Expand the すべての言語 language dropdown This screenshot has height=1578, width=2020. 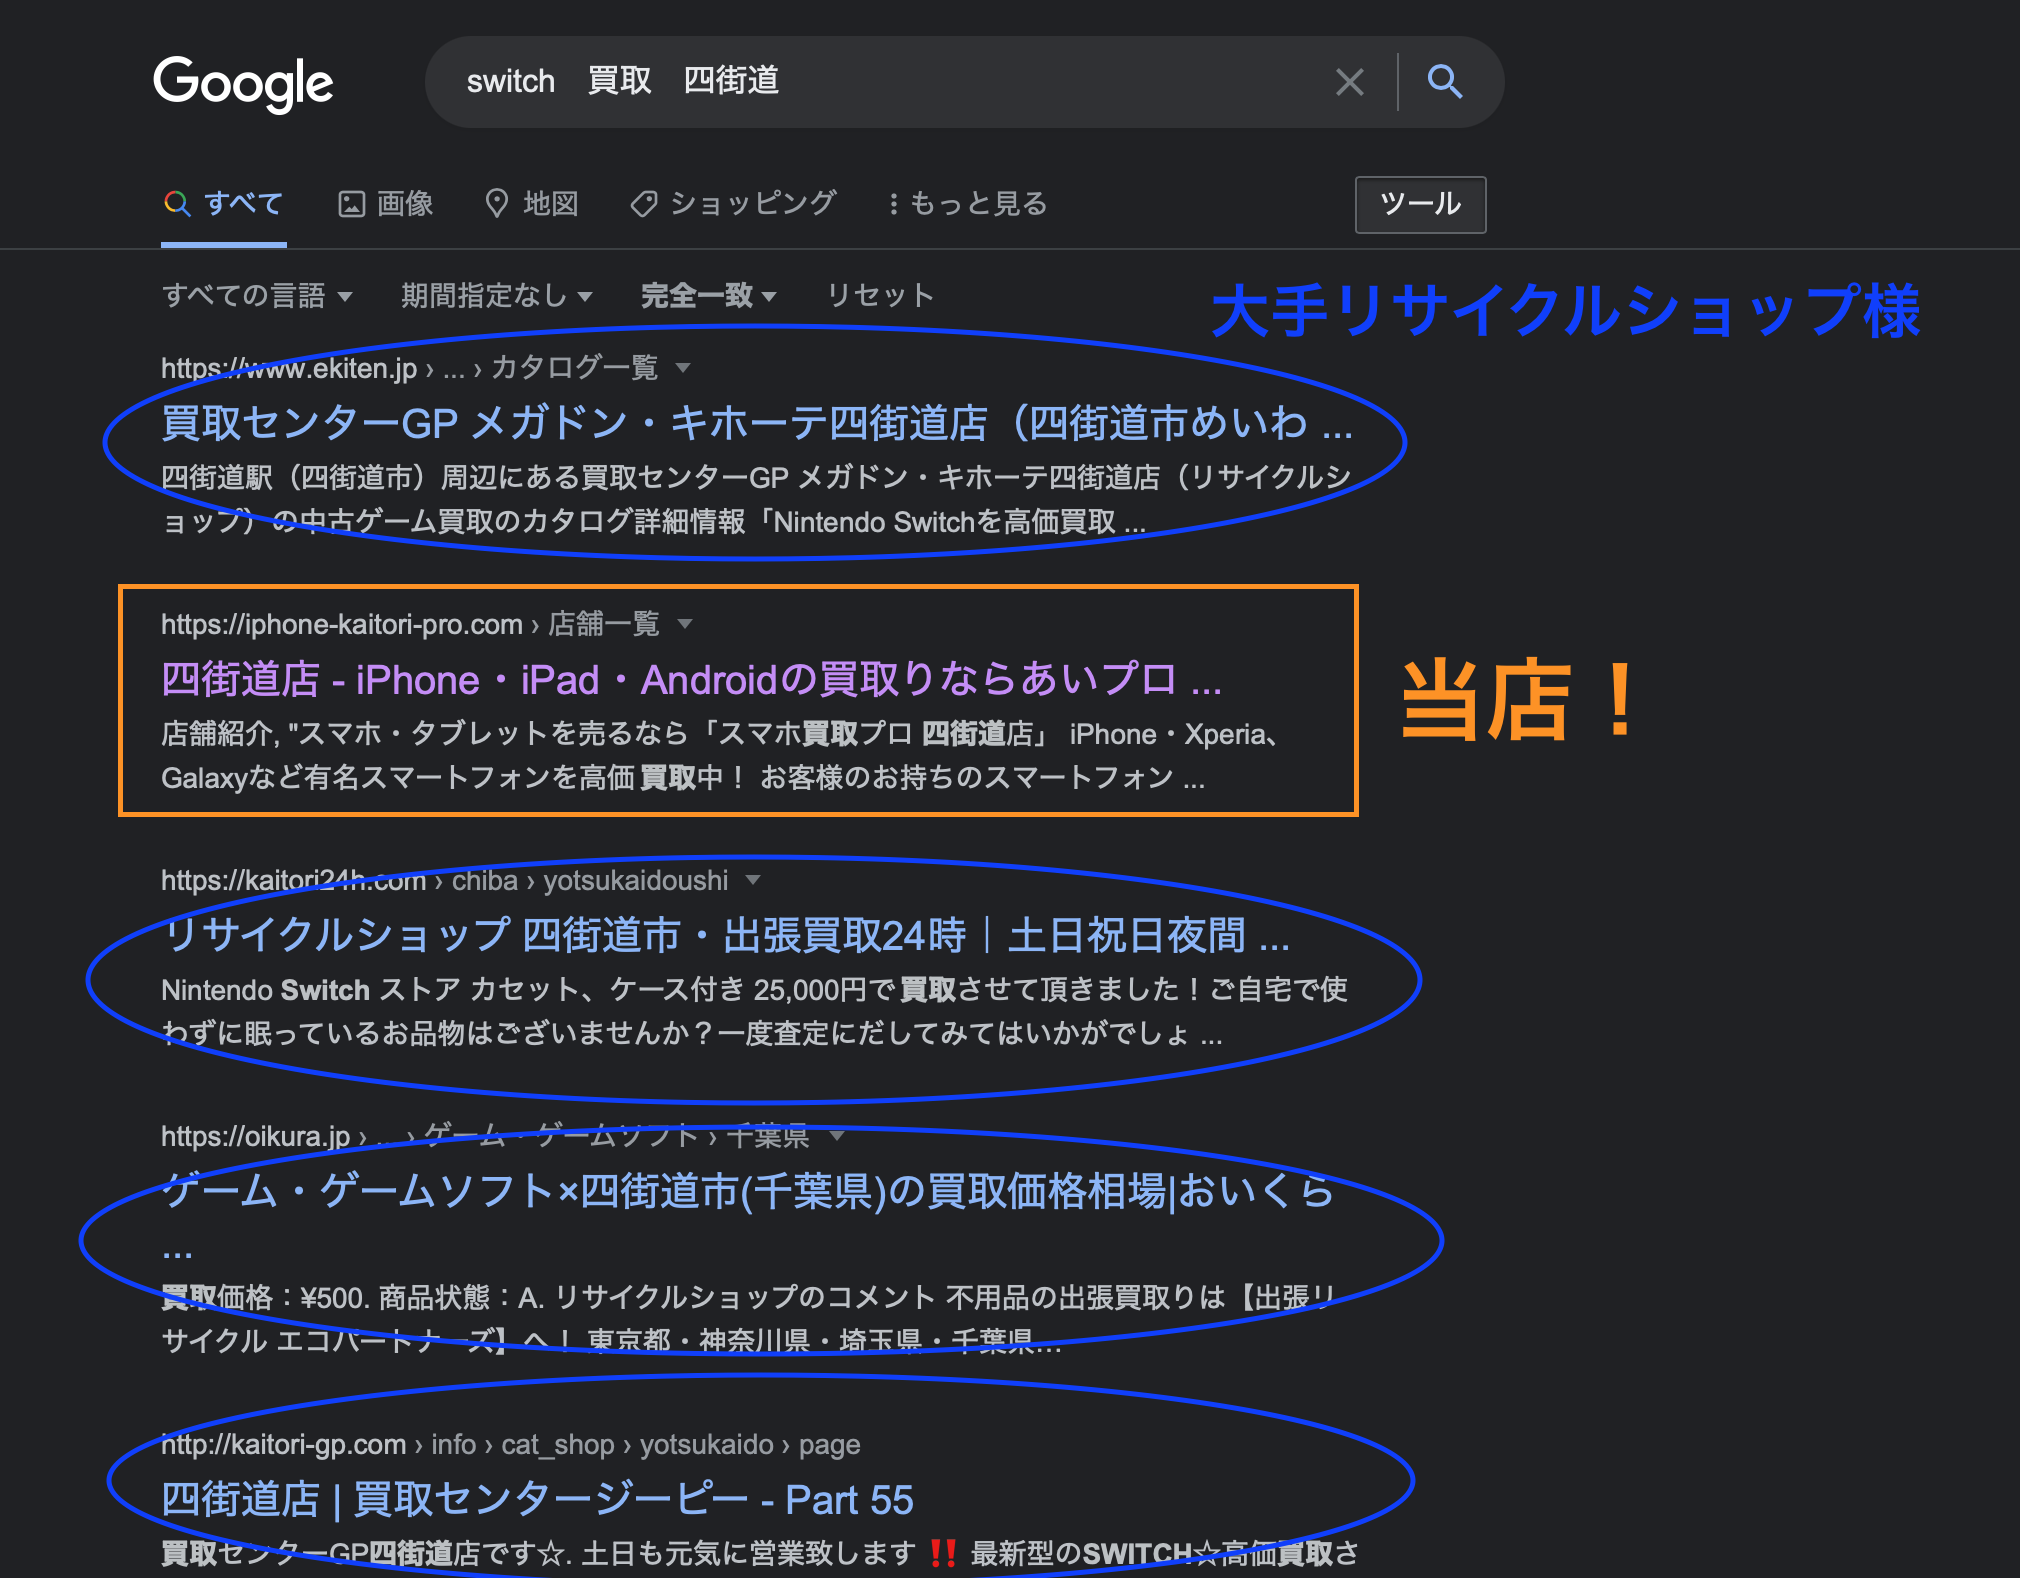coord(257,296)
